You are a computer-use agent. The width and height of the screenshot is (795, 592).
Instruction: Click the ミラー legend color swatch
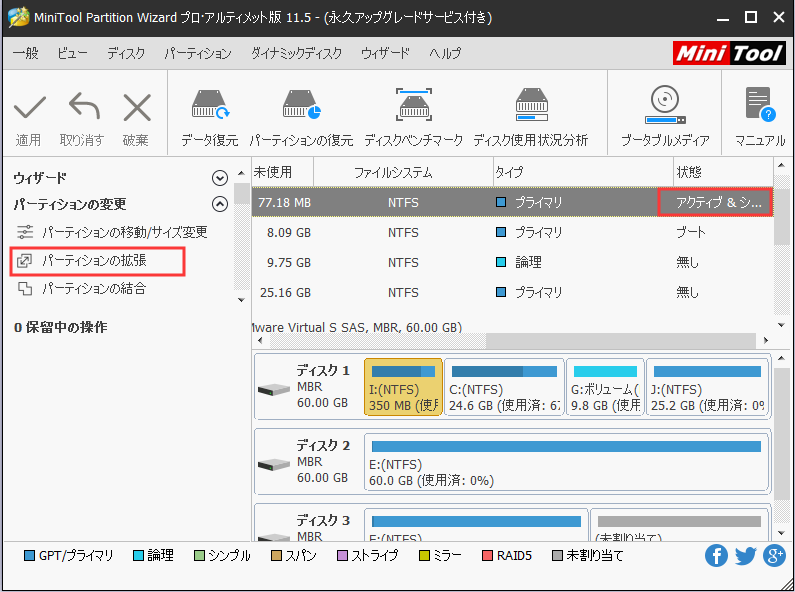pos(424,556)
